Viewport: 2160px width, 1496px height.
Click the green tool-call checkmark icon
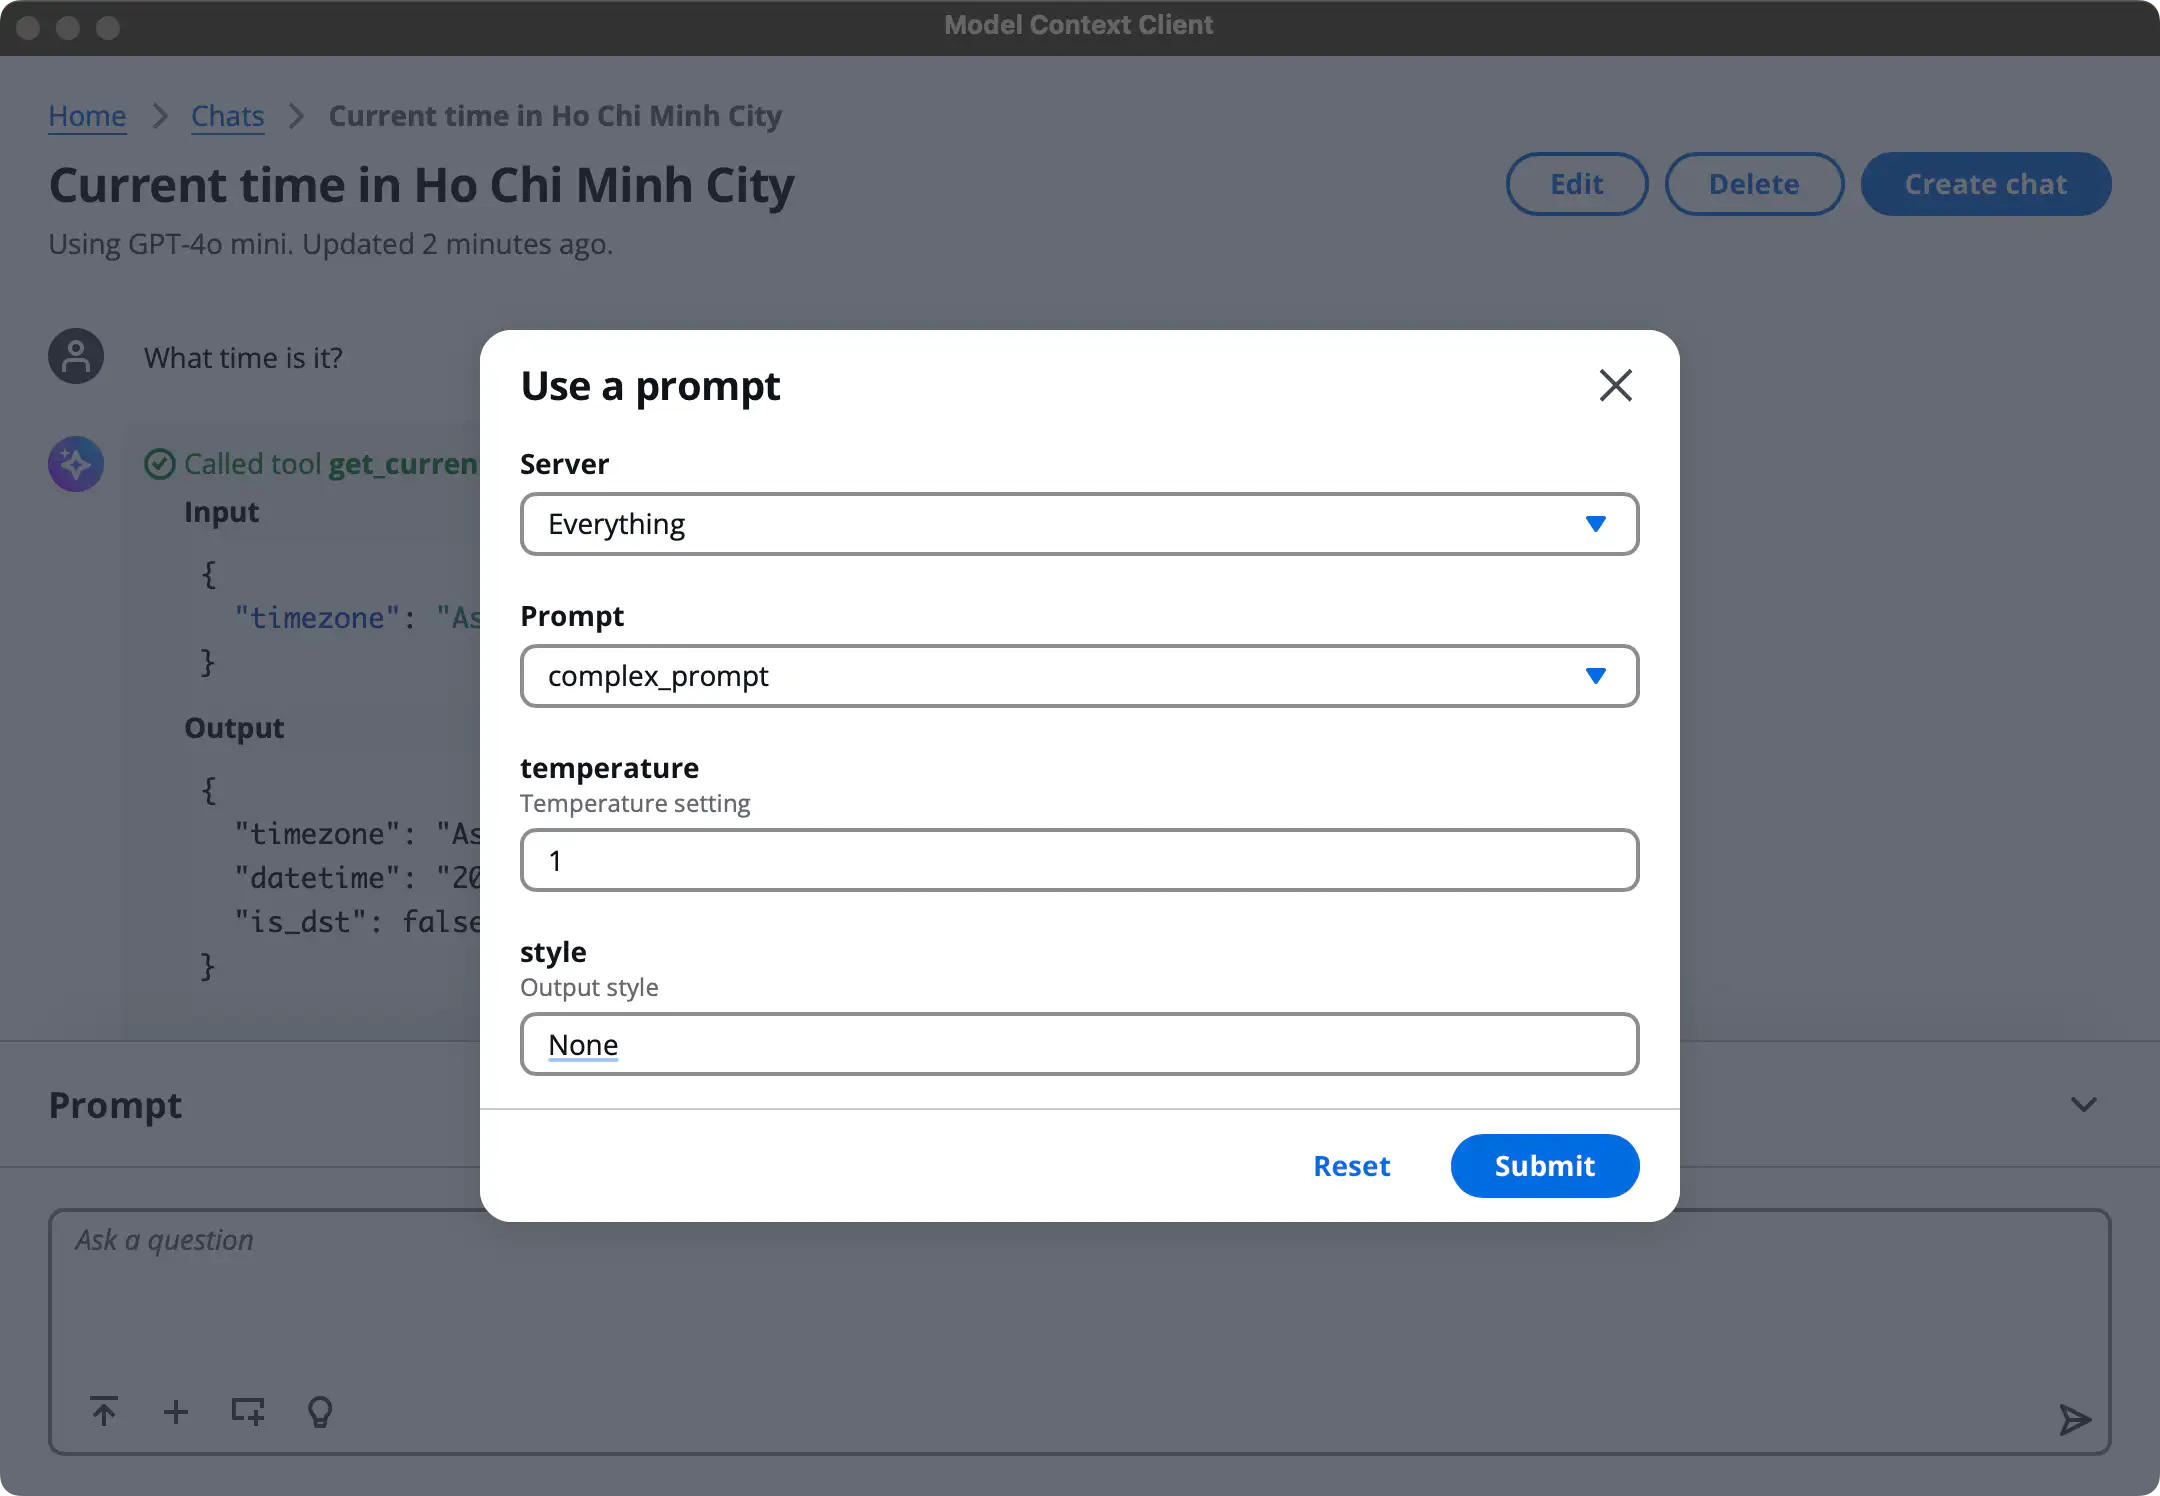pyautogui.click(x=160, y=464)
